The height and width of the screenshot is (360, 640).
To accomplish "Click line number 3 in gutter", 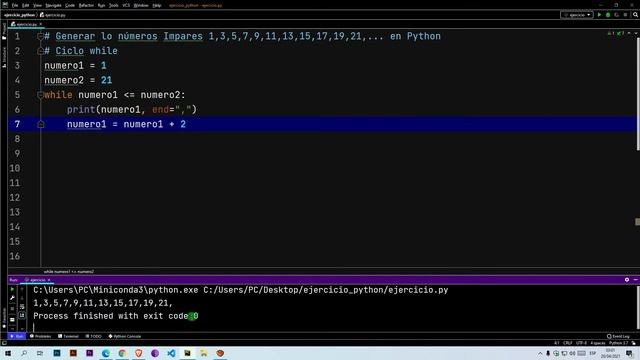I will (17, 65).
